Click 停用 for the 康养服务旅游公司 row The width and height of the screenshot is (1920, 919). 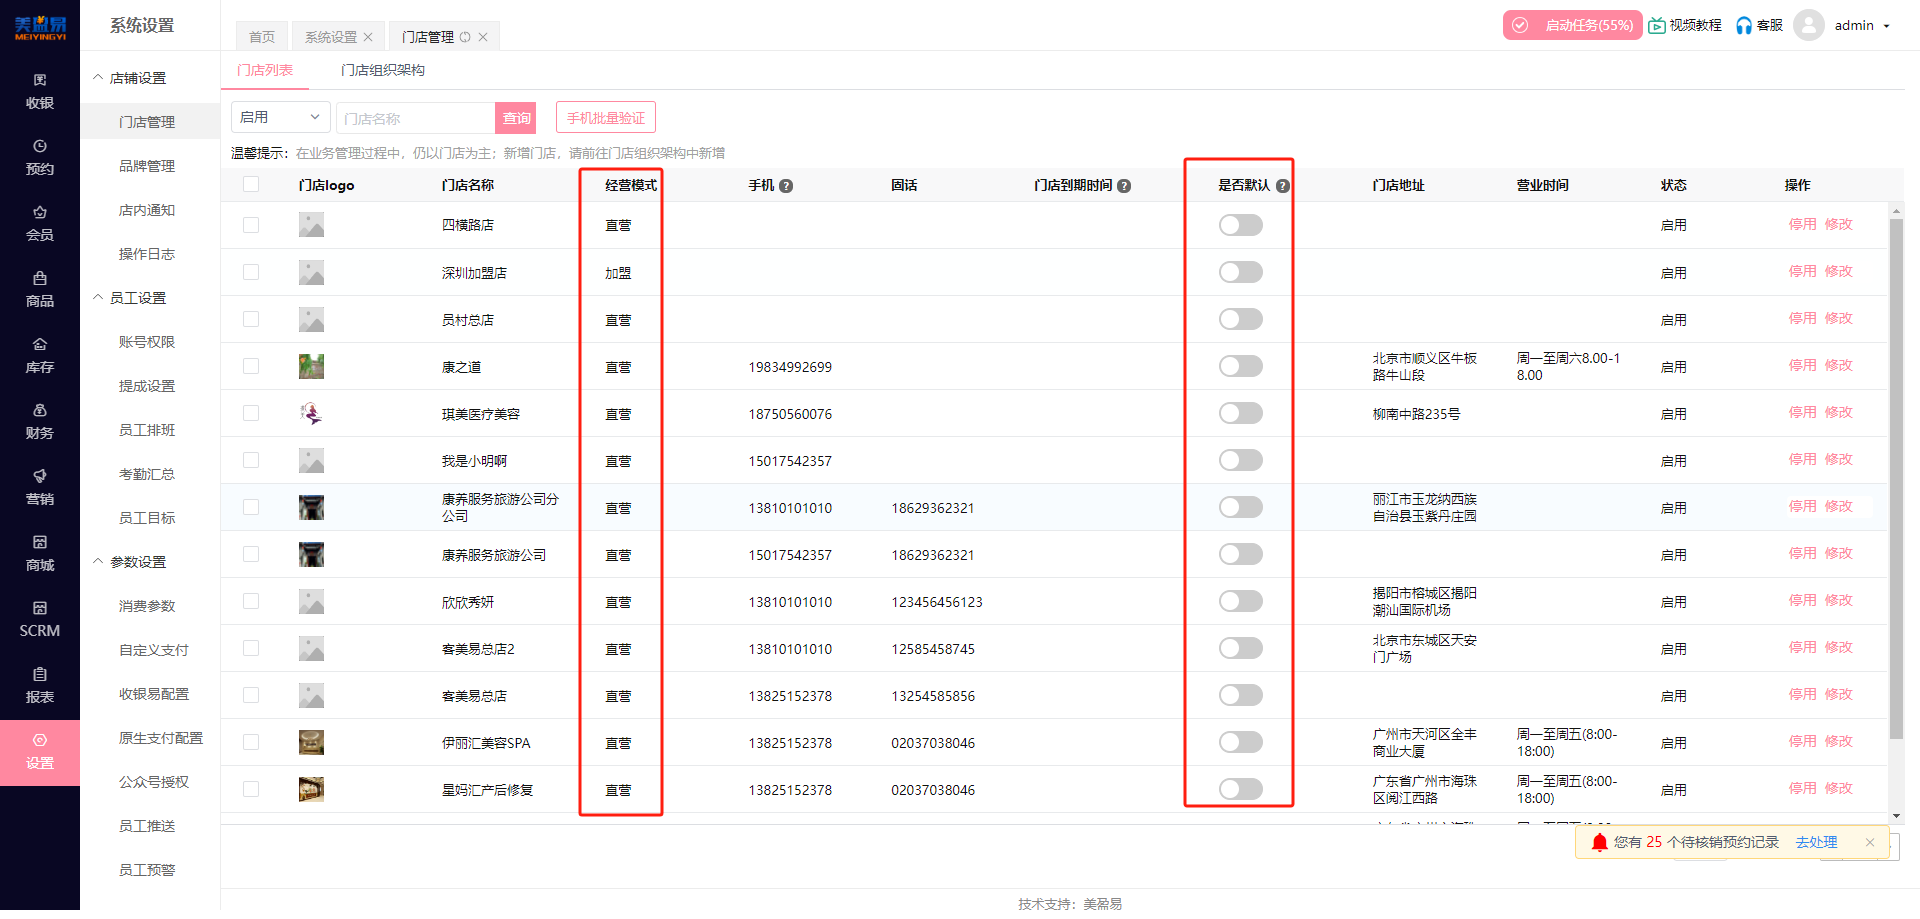point(1802,553)
